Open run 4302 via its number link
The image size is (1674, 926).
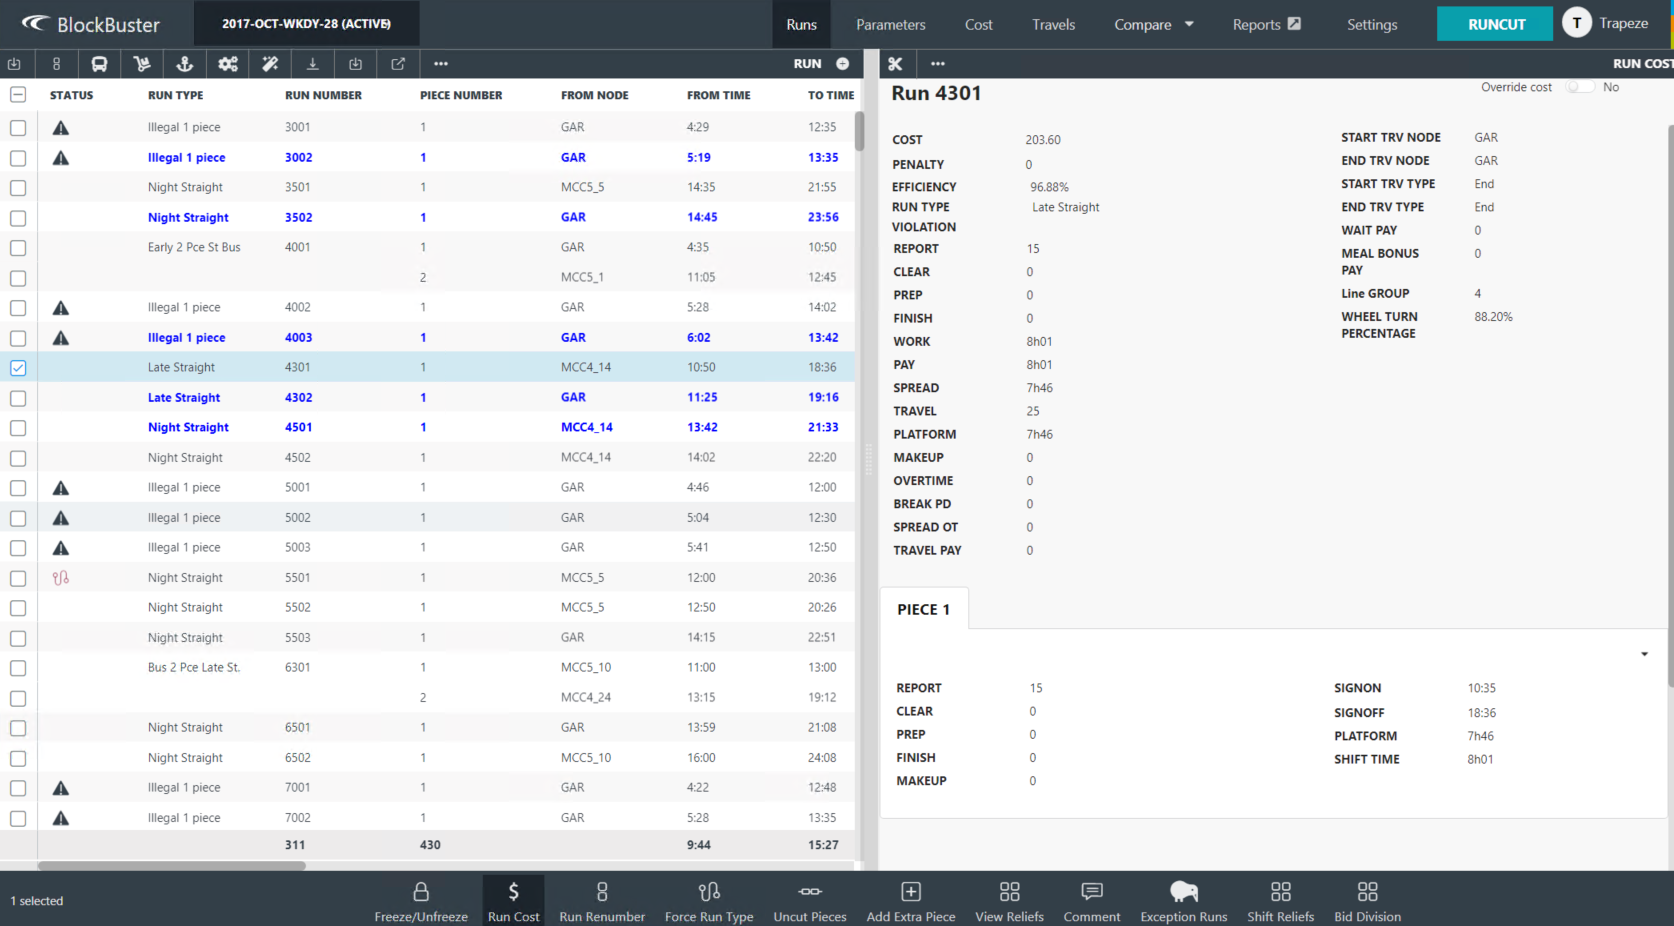[298, 397]
